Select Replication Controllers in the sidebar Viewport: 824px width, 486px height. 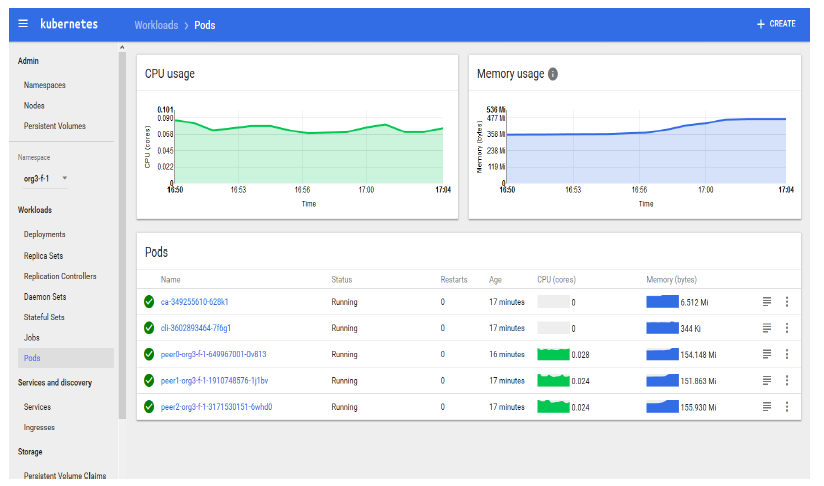pos(60,276)
